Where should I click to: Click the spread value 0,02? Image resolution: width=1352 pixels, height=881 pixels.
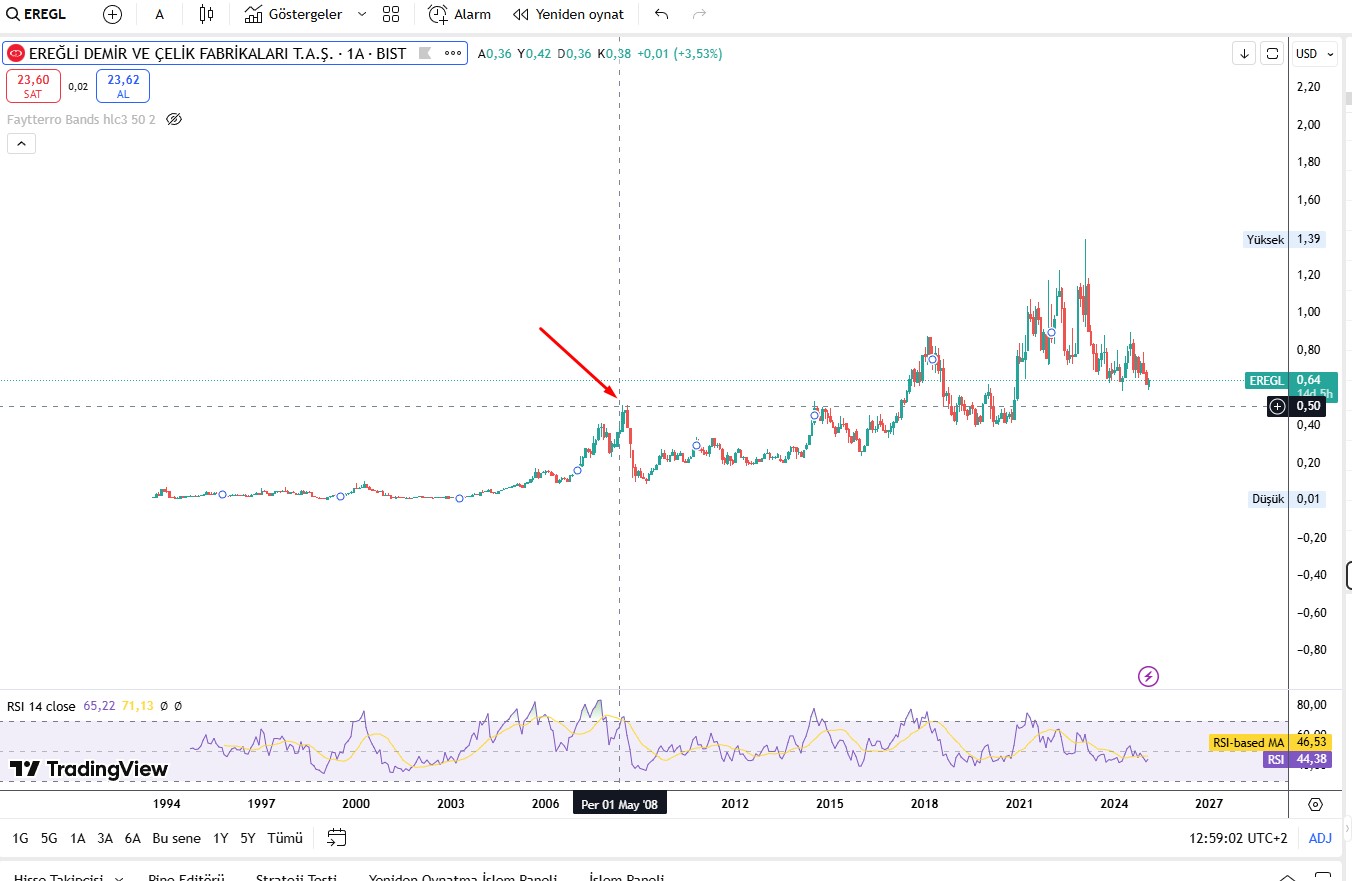[78, 87]
